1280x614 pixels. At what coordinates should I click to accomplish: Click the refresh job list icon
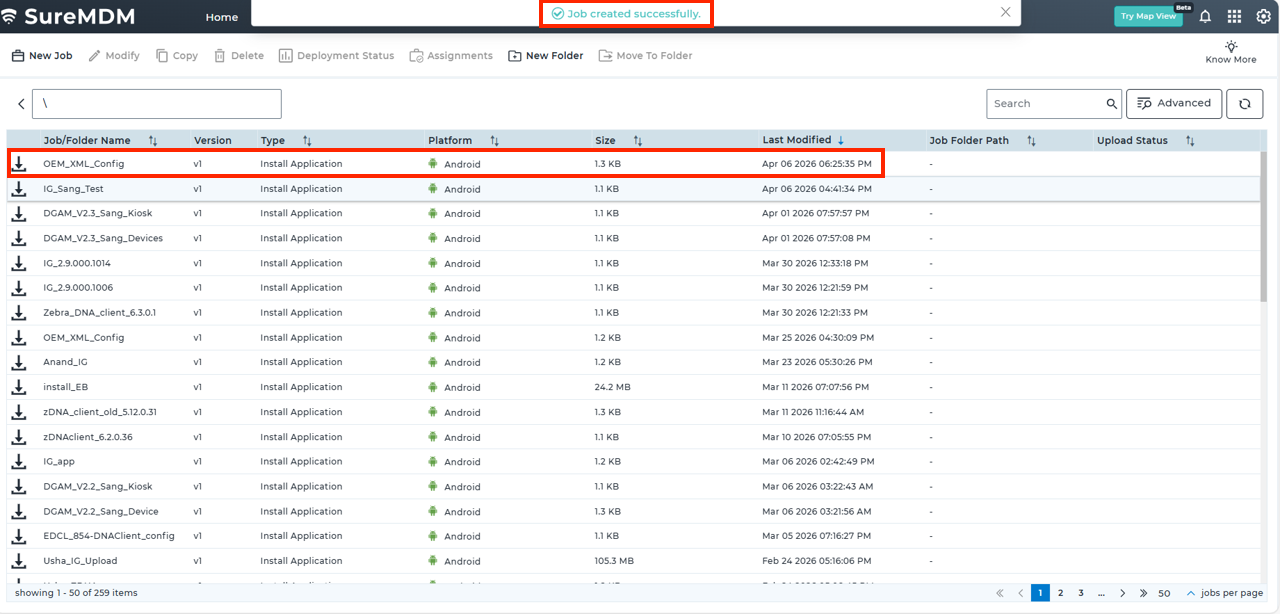click(x=1244, y=104)
